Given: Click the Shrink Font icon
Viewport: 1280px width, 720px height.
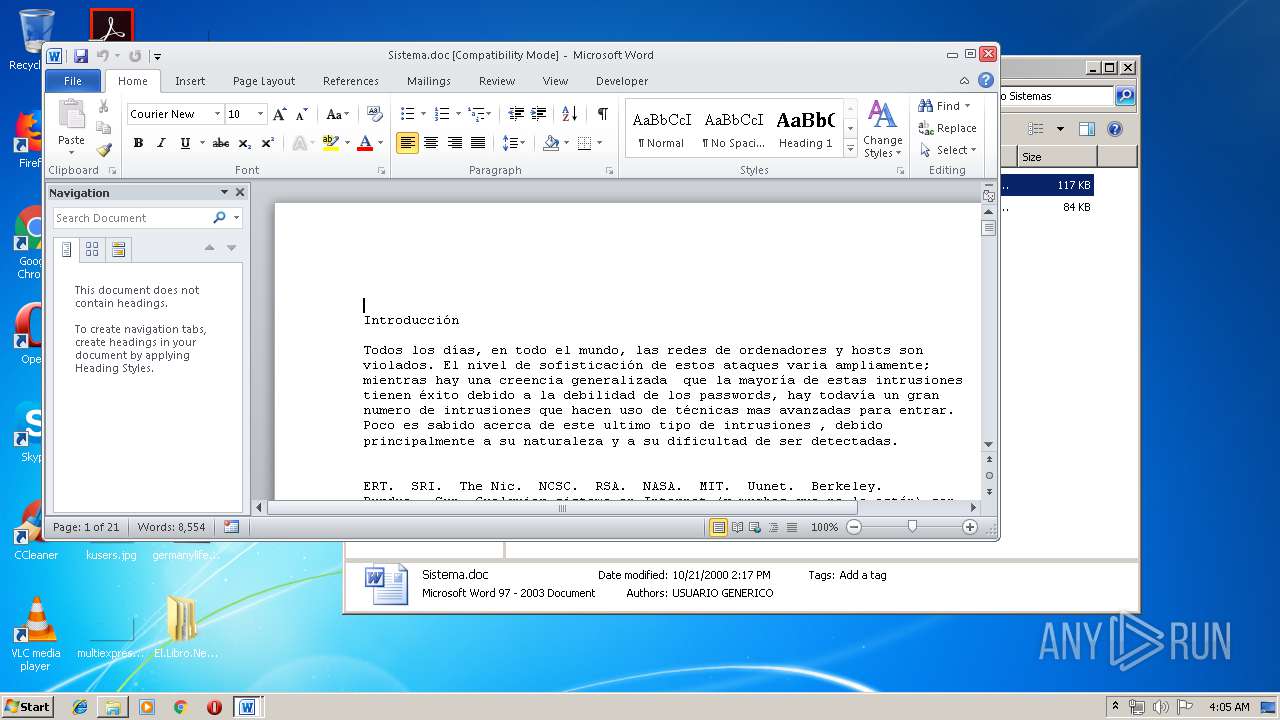Looking at the screenshot, I should 301,114.
